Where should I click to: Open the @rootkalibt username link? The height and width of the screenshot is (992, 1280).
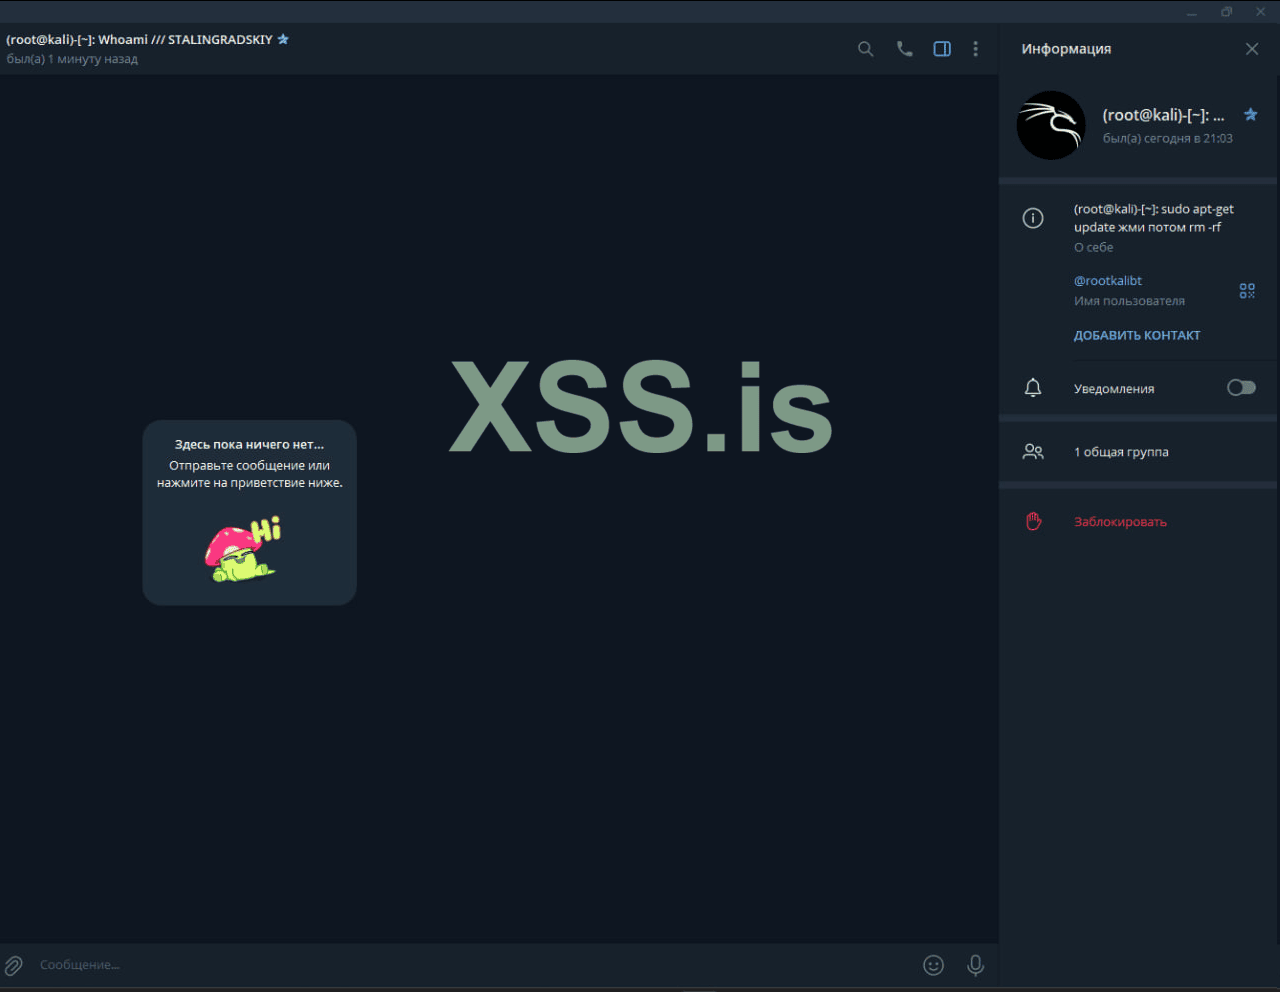tap(1108, 281)
